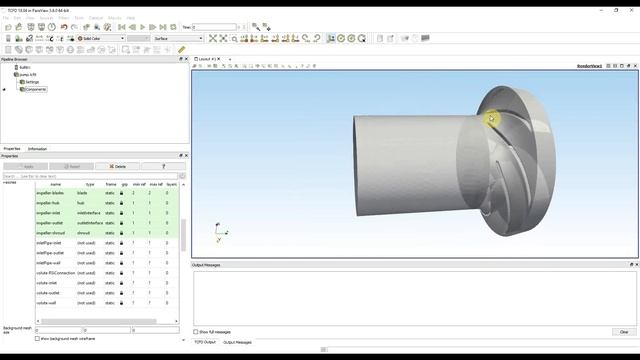Image resolution: width=640 pixels, height=360 pixels.
Task: Enable show background mesh wireframe checkbox
Action: (x=37, y=339)
